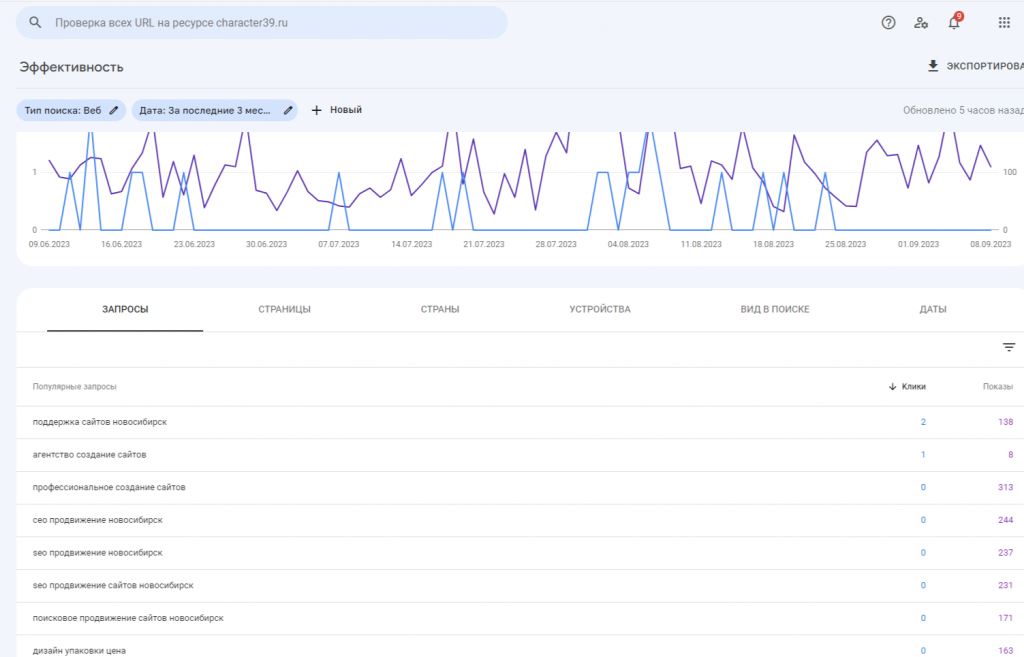Open notifications bell with 9 badge
Image resolution: width=1024 pixels, height=657 pixels.
[x=954, y=22]
